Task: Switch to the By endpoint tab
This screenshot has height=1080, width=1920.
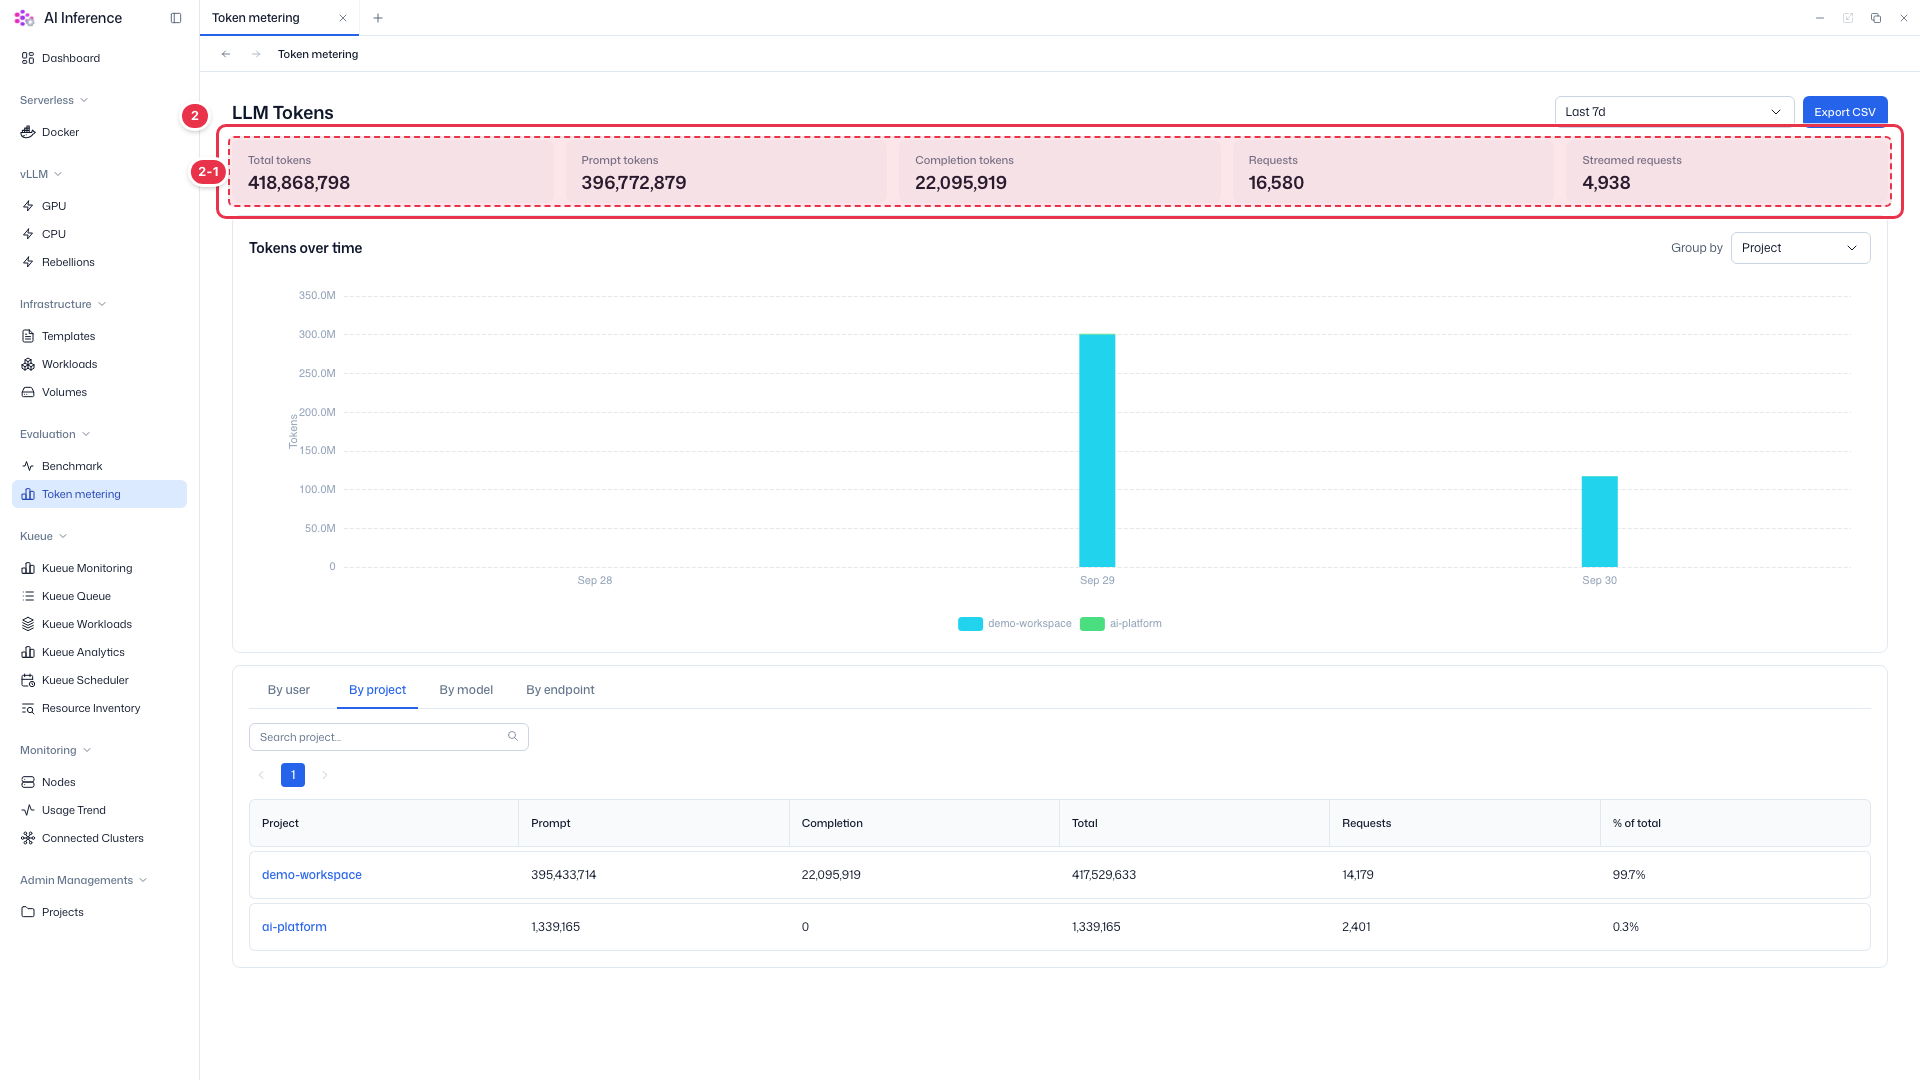Action: pyautogui.click(x=560, y=690)
